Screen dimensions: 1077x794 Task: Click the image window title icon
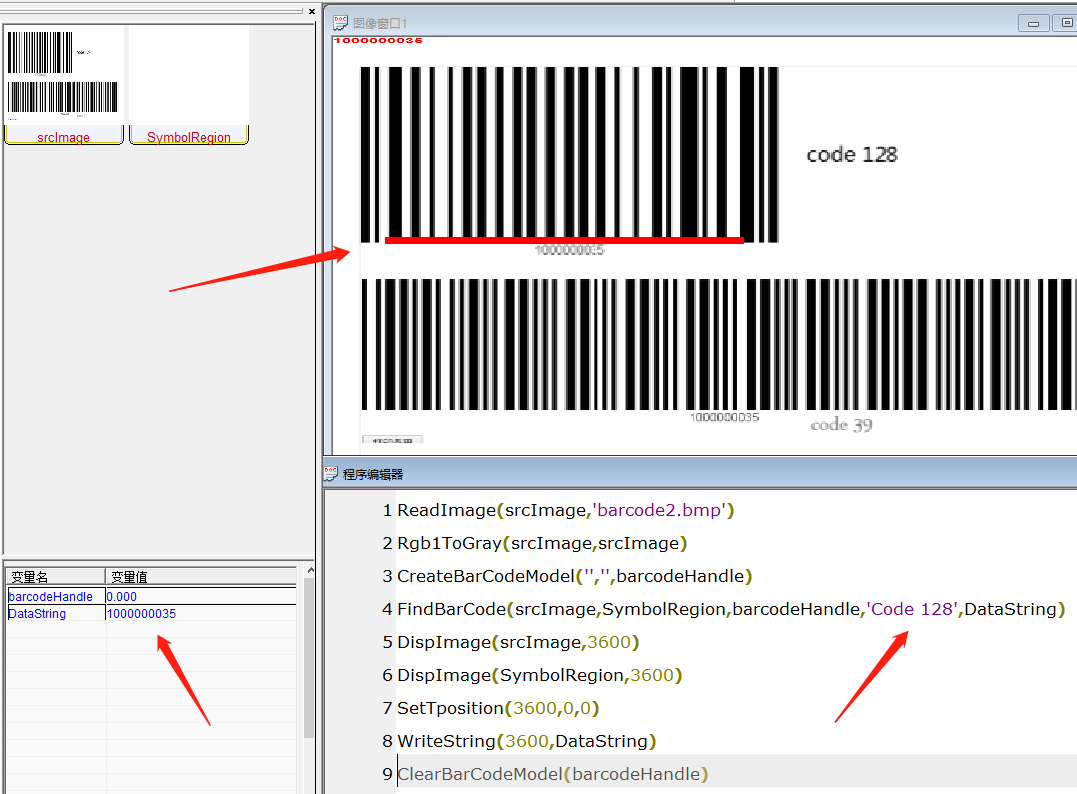tap(340, 23)
